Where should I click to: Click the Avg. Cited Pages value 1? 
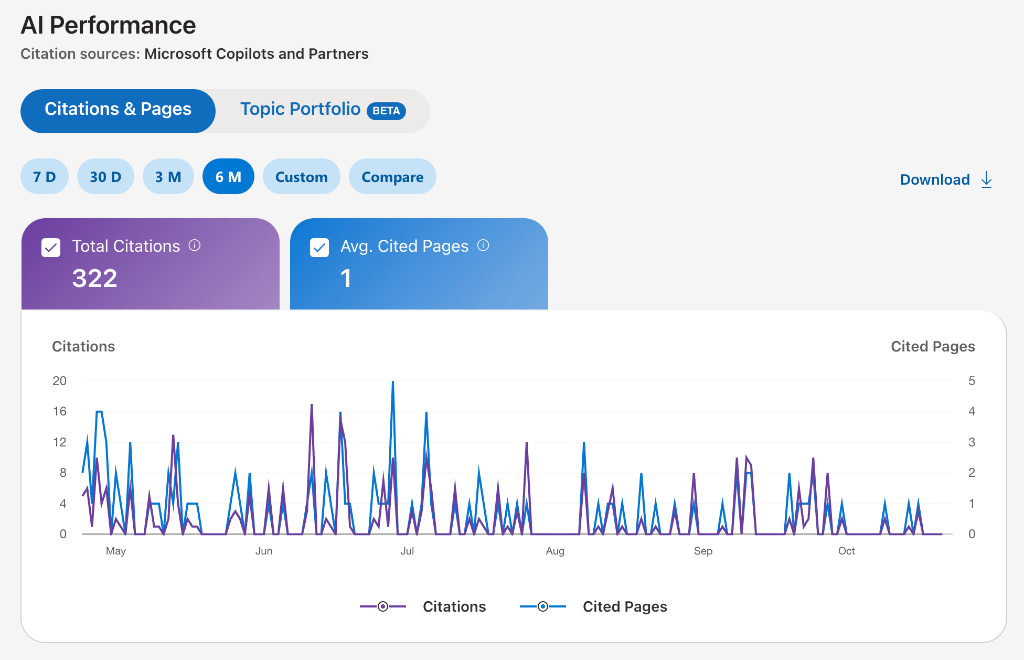pos(345,279)
